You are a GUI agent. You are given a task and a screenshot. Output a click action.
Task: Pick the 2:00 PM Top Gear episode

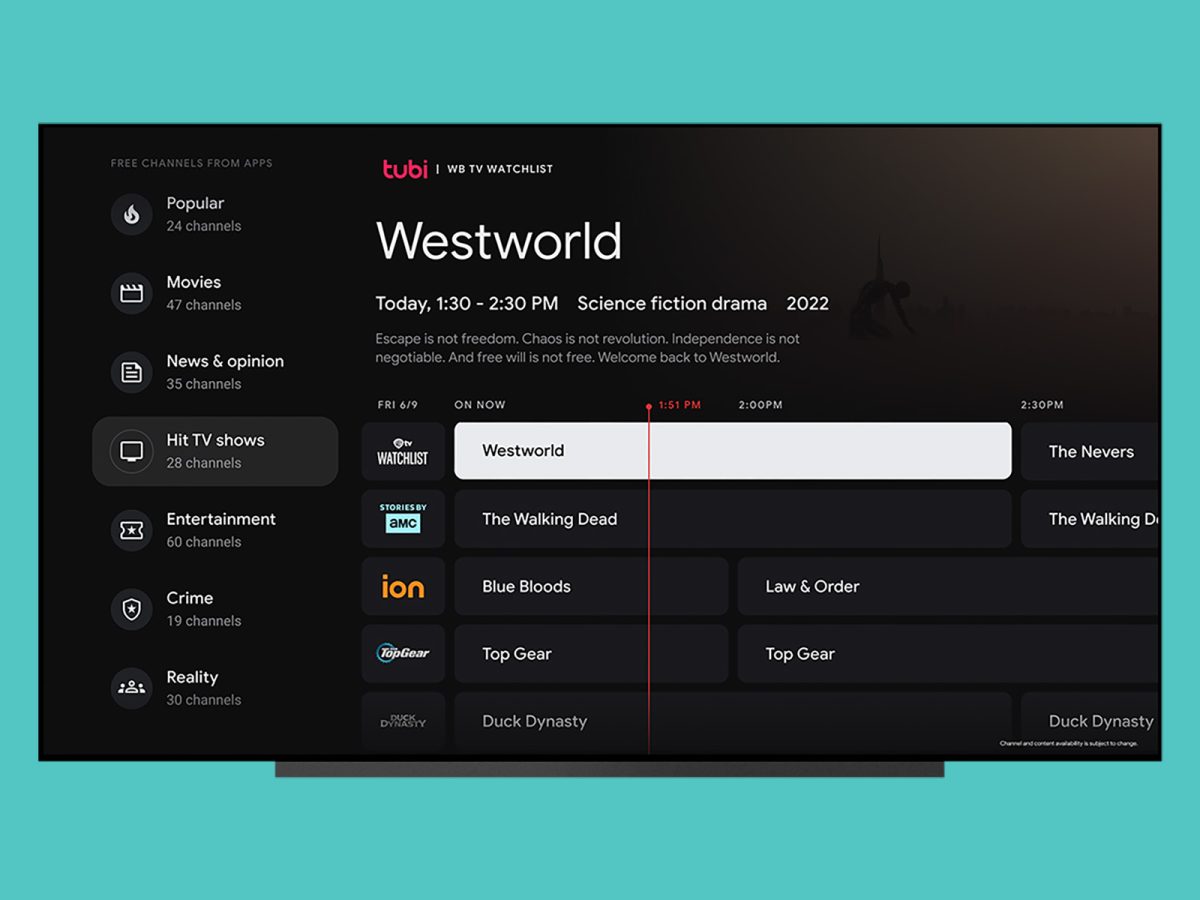[946, 654]
